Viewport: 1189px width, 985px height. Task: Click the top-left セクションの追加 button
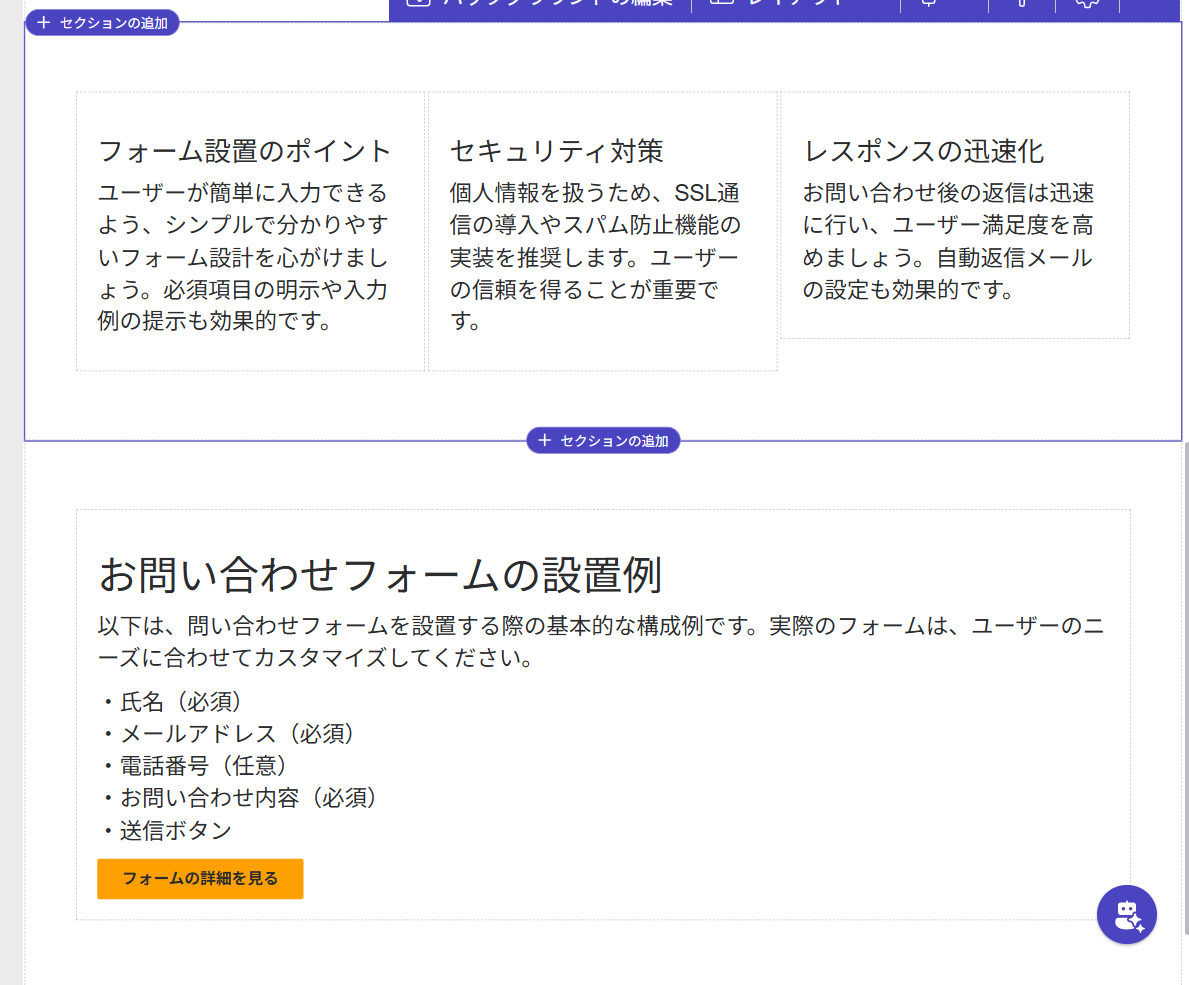click(x=102, y=23)
